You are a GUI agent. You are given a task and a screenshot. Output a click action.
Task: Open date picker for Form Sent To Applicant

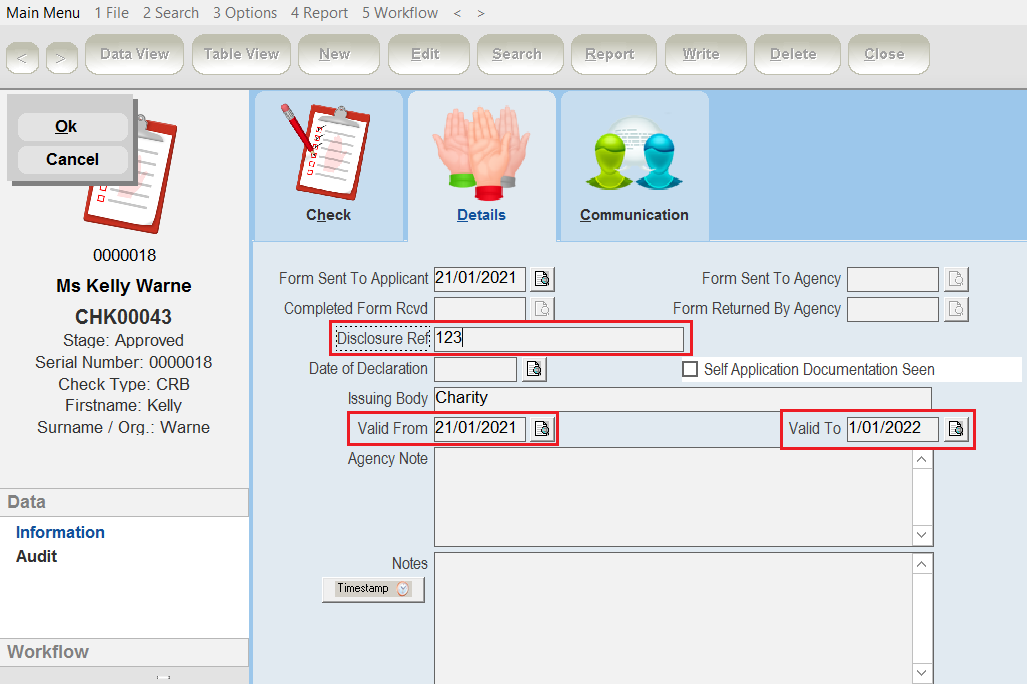pos(541,279)
